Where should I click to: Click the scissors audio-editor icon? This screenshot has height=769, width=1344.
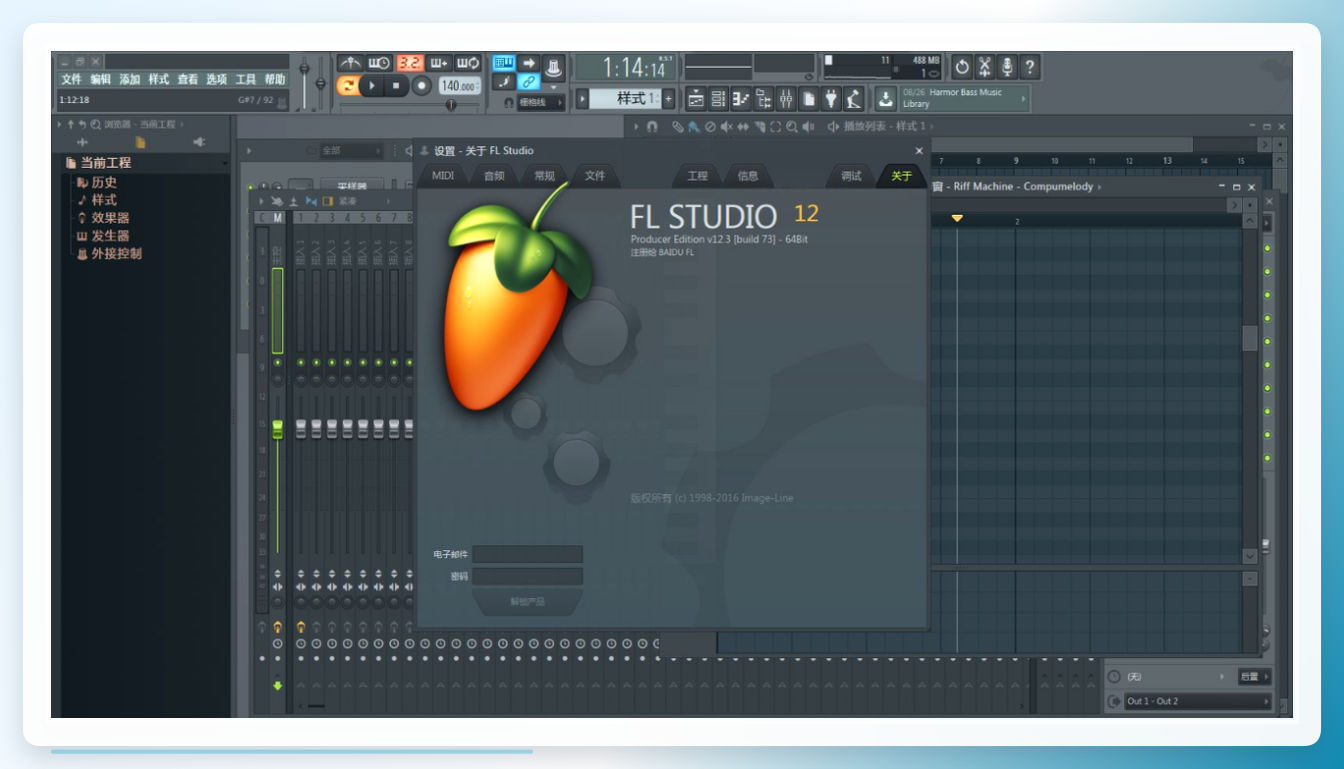coord(985,67)
